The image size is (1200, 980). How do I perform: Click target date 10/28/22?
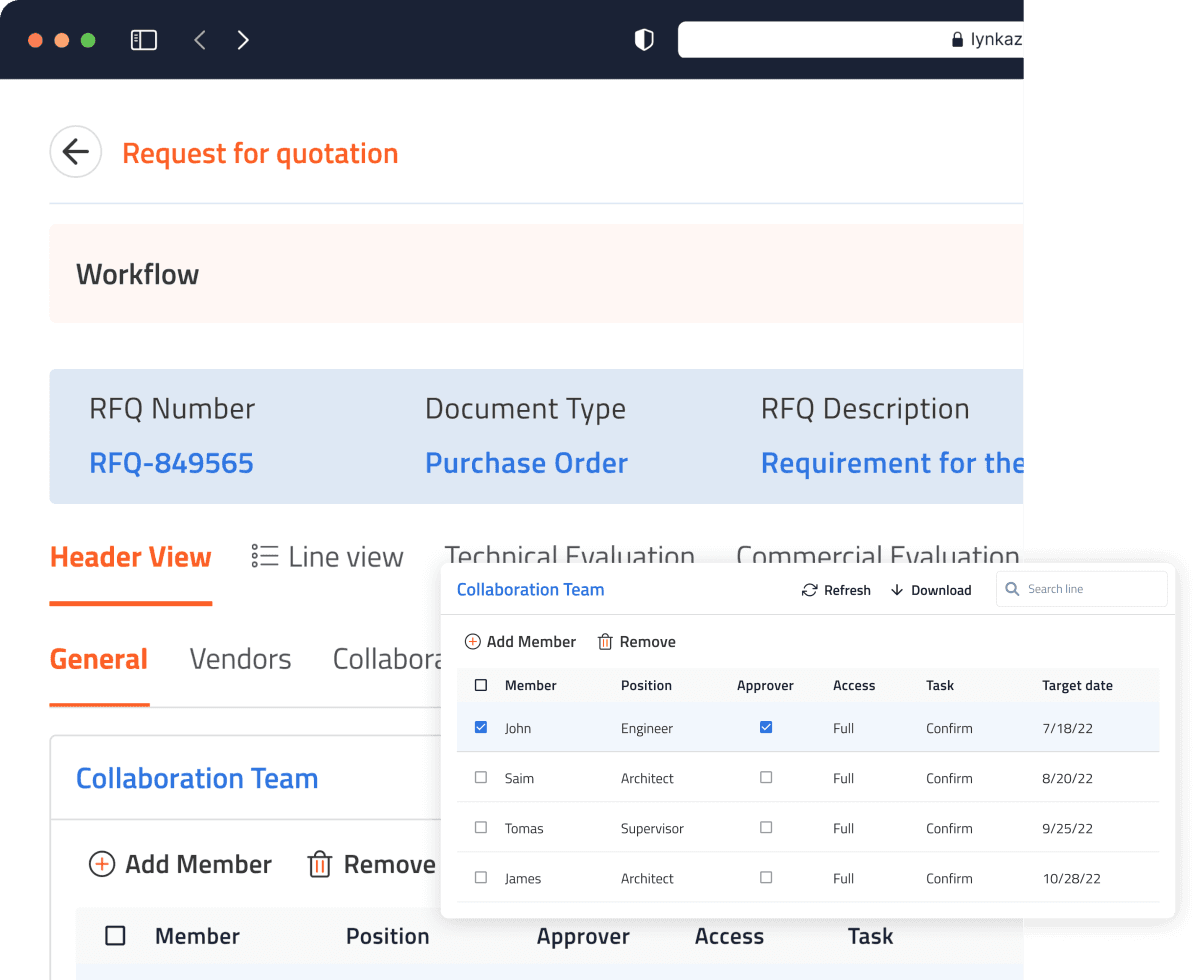(1071, 878)
